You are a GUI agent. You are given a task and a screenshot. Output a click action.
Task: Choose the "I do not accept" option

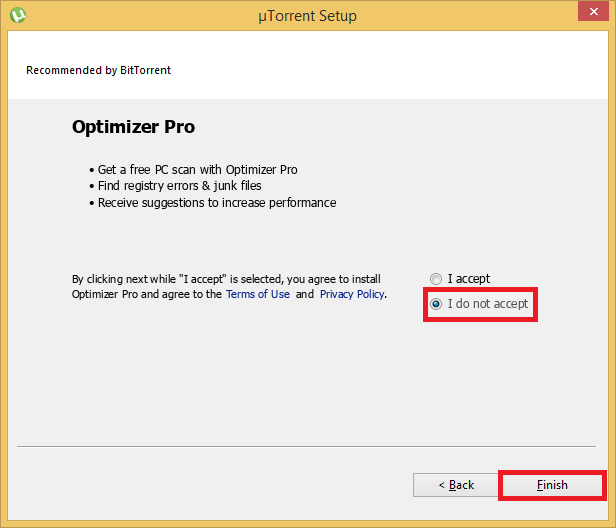pyautogui.click(x=435, y=303)
